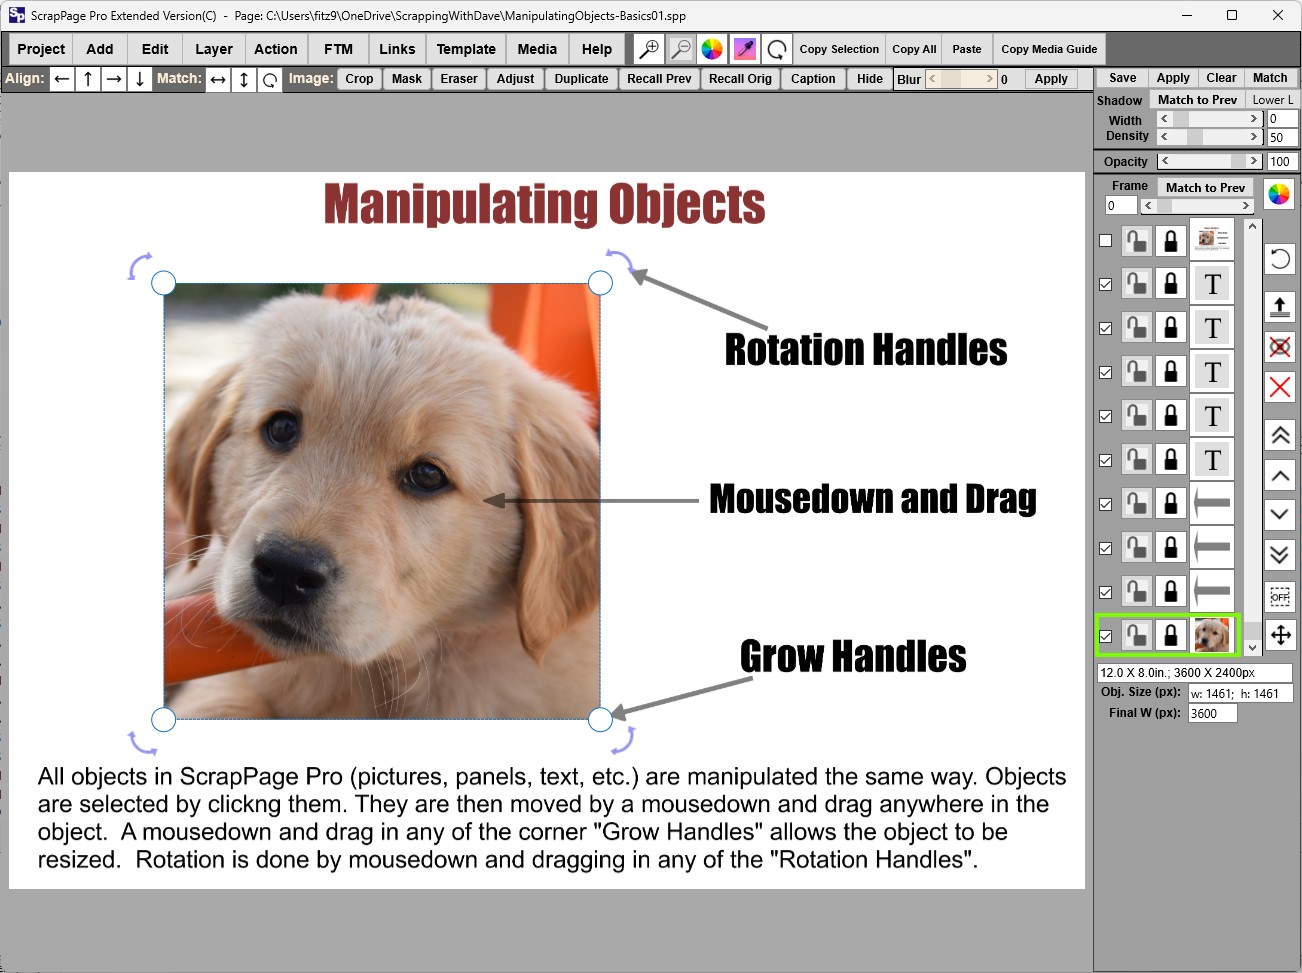
Task: Open the Template menu
Action: coord(466,49)
